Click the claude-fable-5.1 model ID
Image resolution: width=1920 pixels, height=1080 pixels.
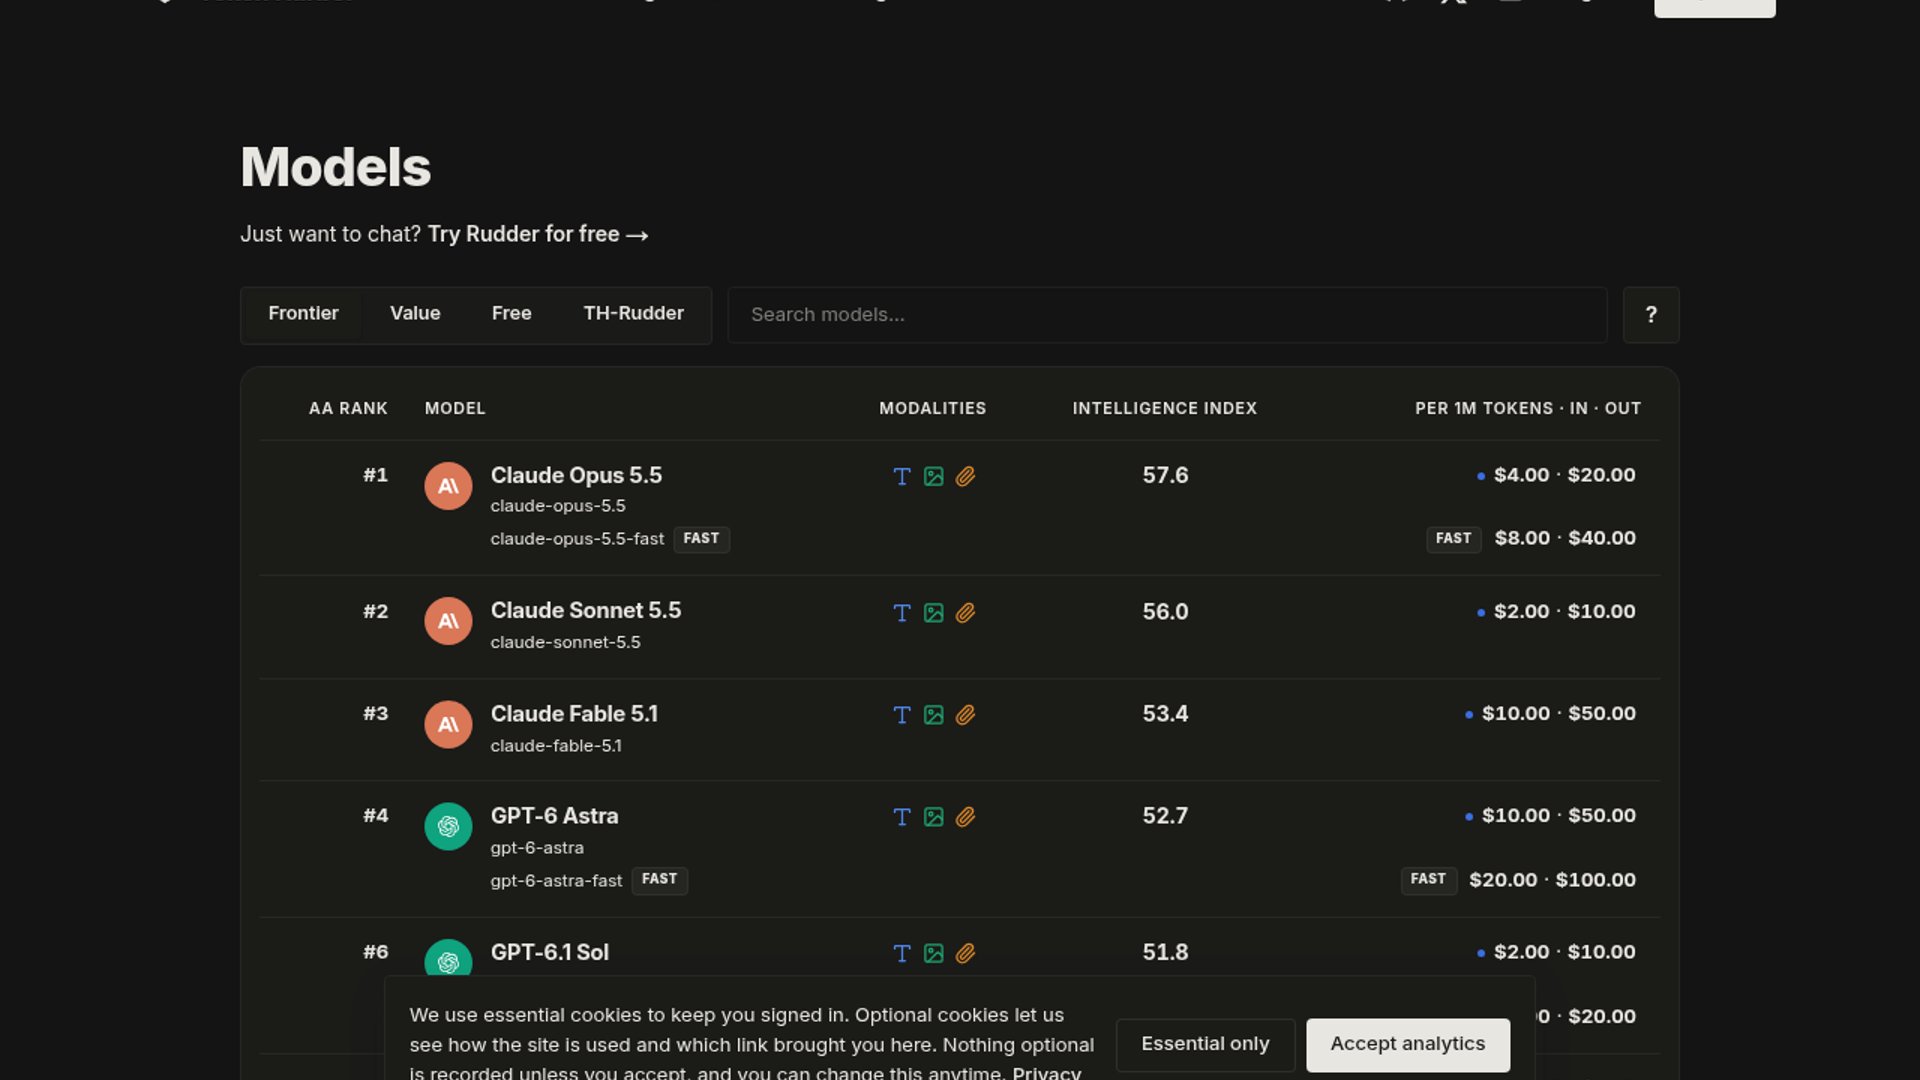coord(556,746)
